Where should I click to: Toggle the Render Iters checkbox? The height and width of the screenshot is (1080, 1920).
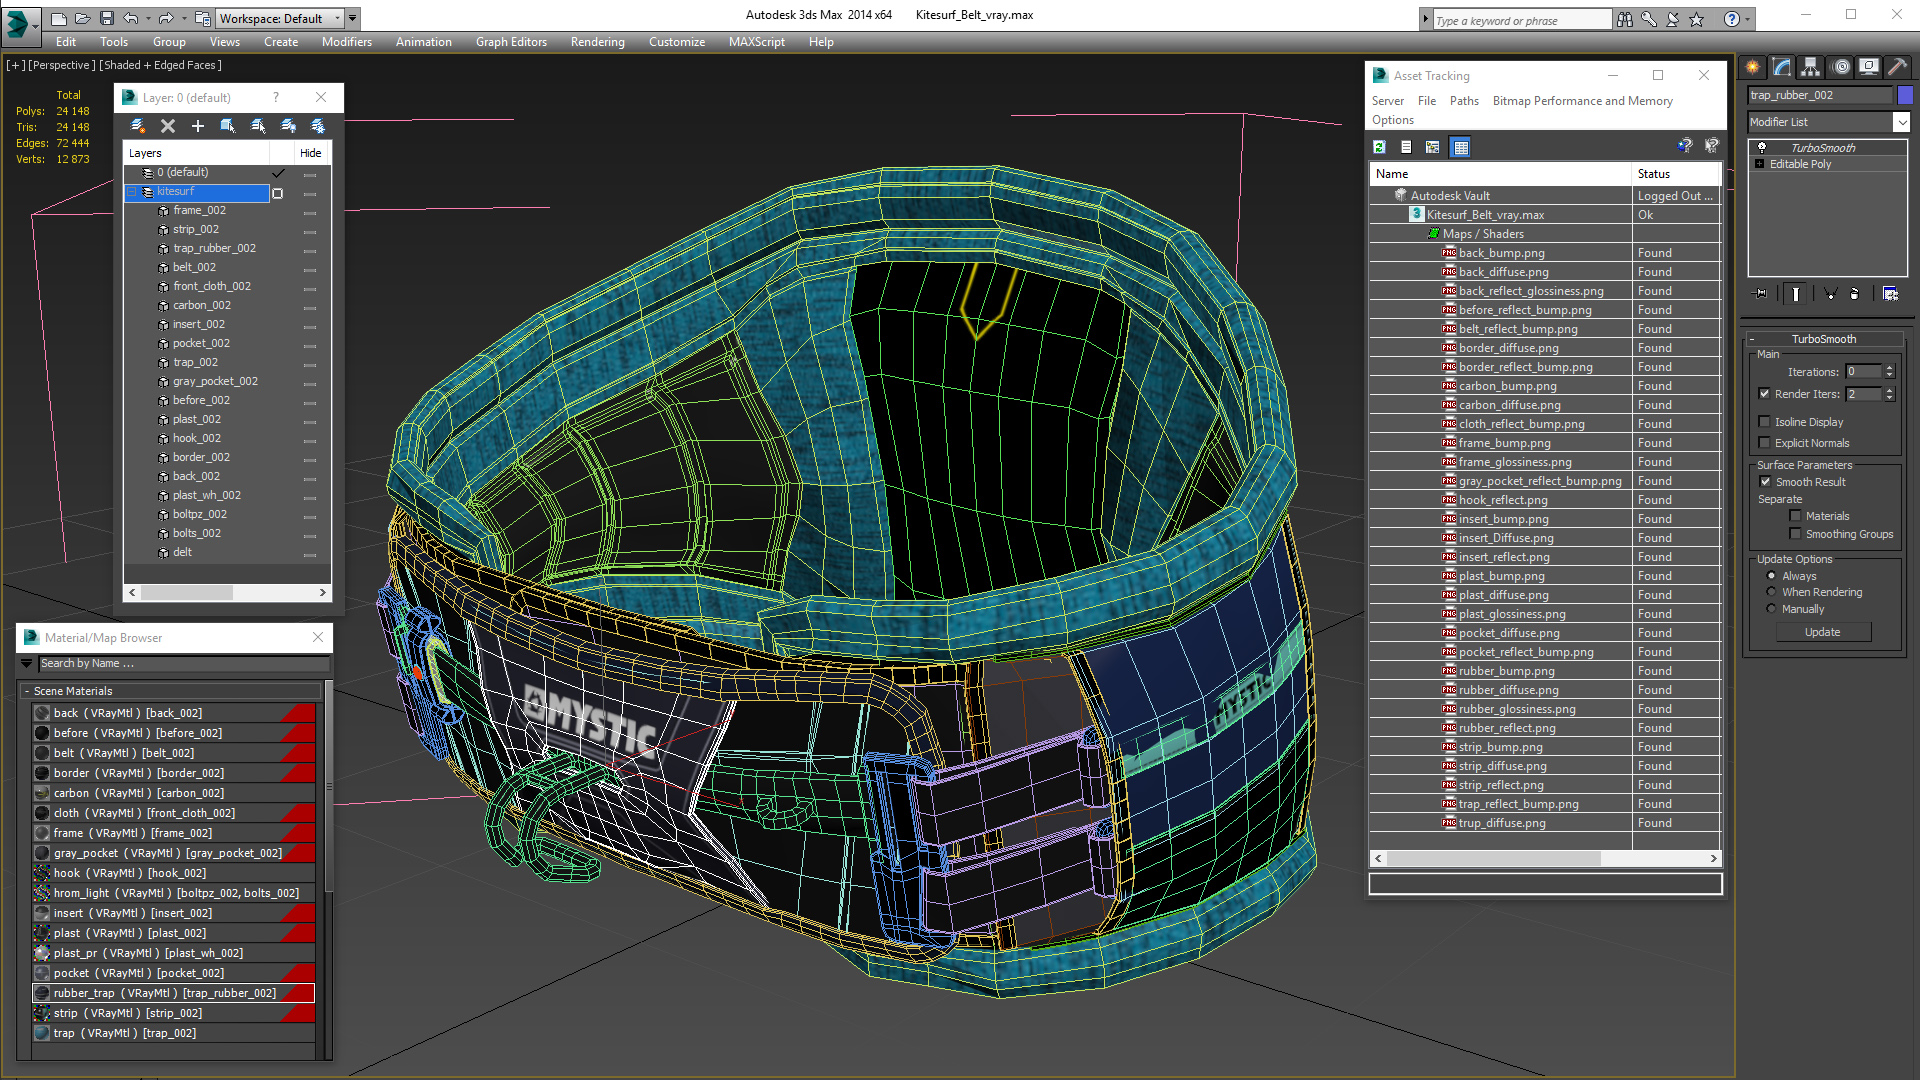click(1764, 394)
